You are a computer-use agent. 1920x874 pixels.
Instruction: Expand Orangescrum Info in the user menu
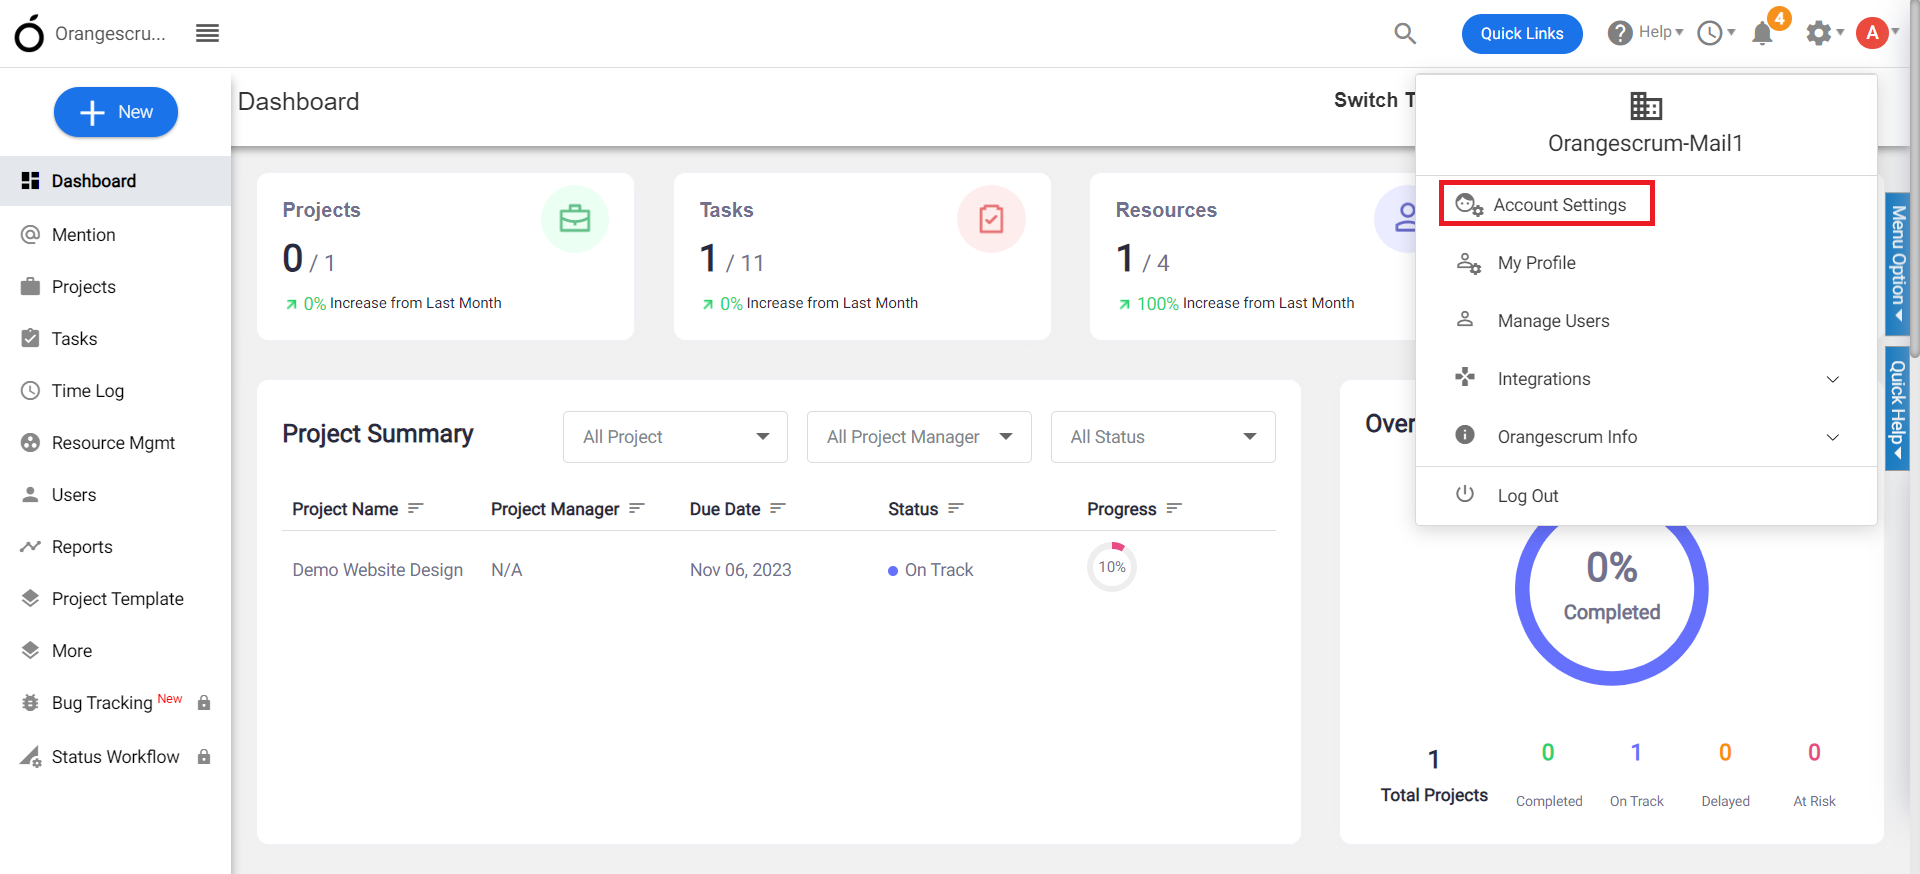coord(1646,437)
